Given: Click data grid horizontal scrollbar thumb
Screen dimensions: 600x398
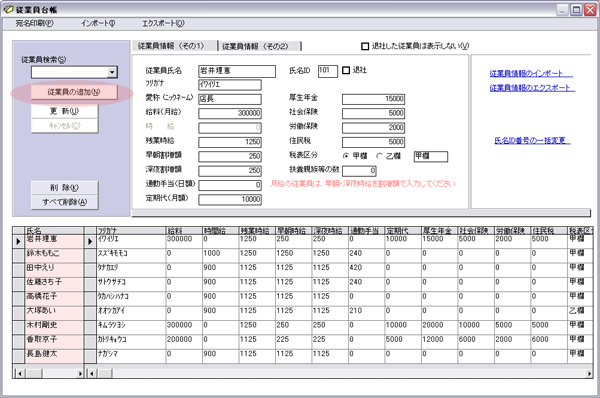Looking at the screenshot, I should [106, 373].
